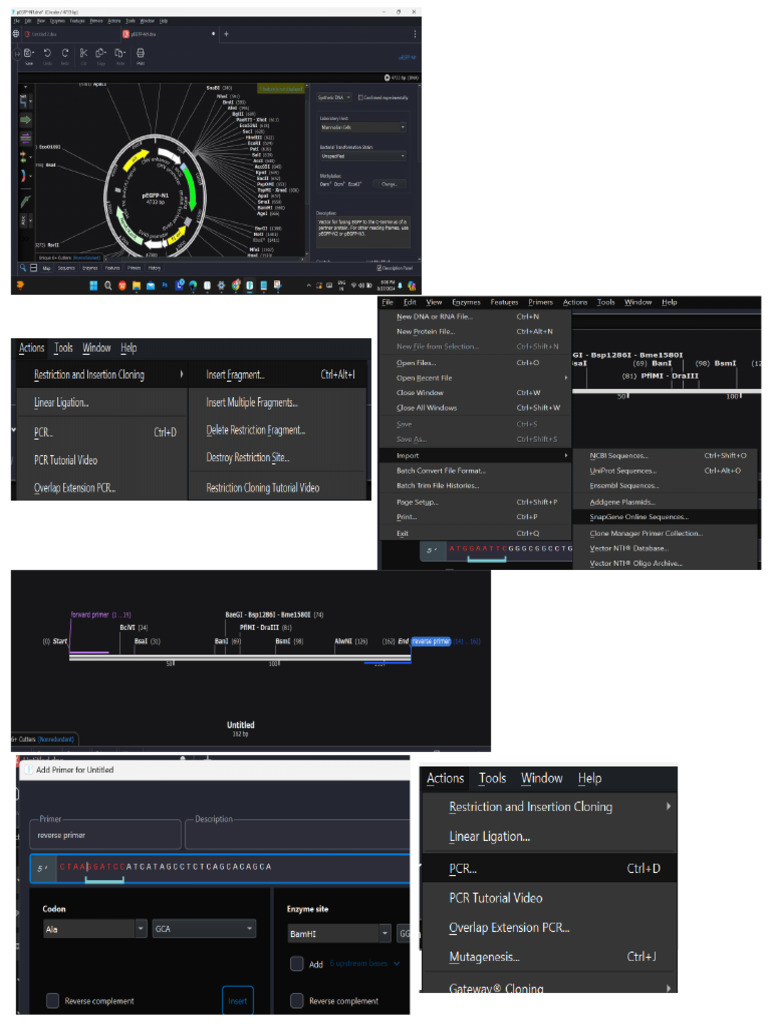Open the Bacterial Transformation Strain Unspecified dropdown
This screenshot has width=768, height=1024.
362,156
